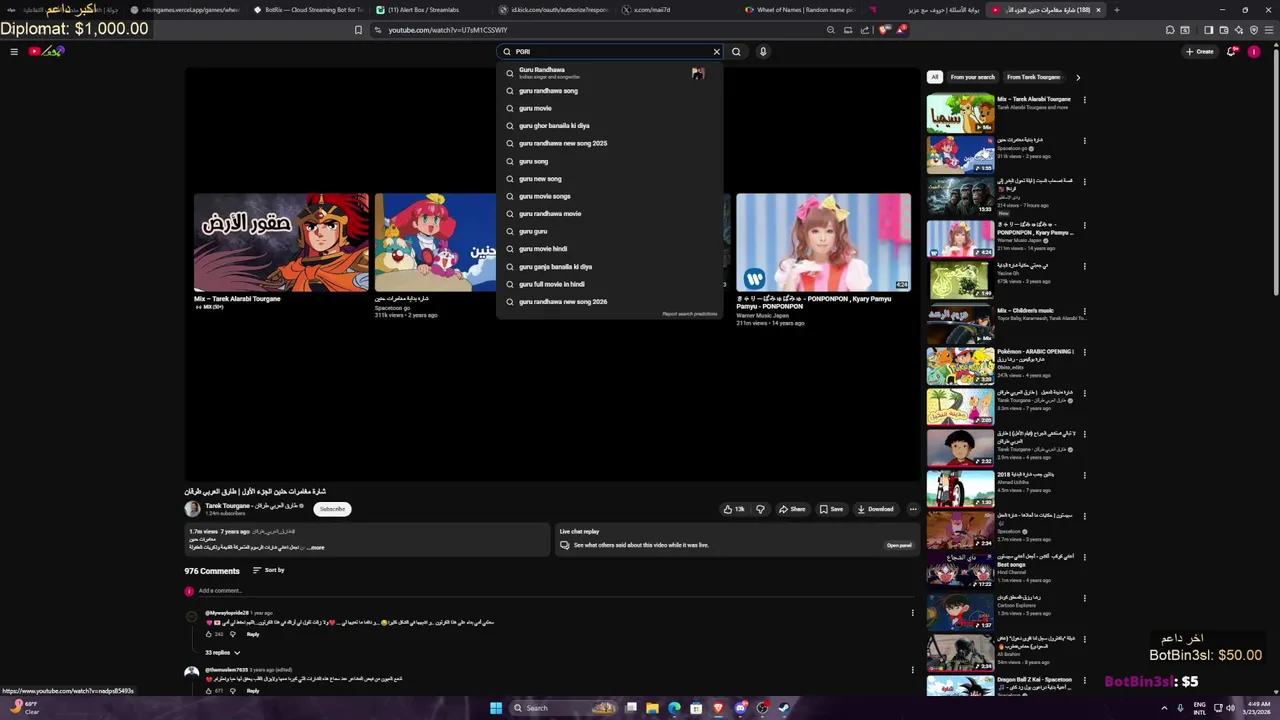Open 'Mix – Tarek Alarabi Tourgane' sidebar thumbnail
1280x720 pixels.
coord(960,113)
